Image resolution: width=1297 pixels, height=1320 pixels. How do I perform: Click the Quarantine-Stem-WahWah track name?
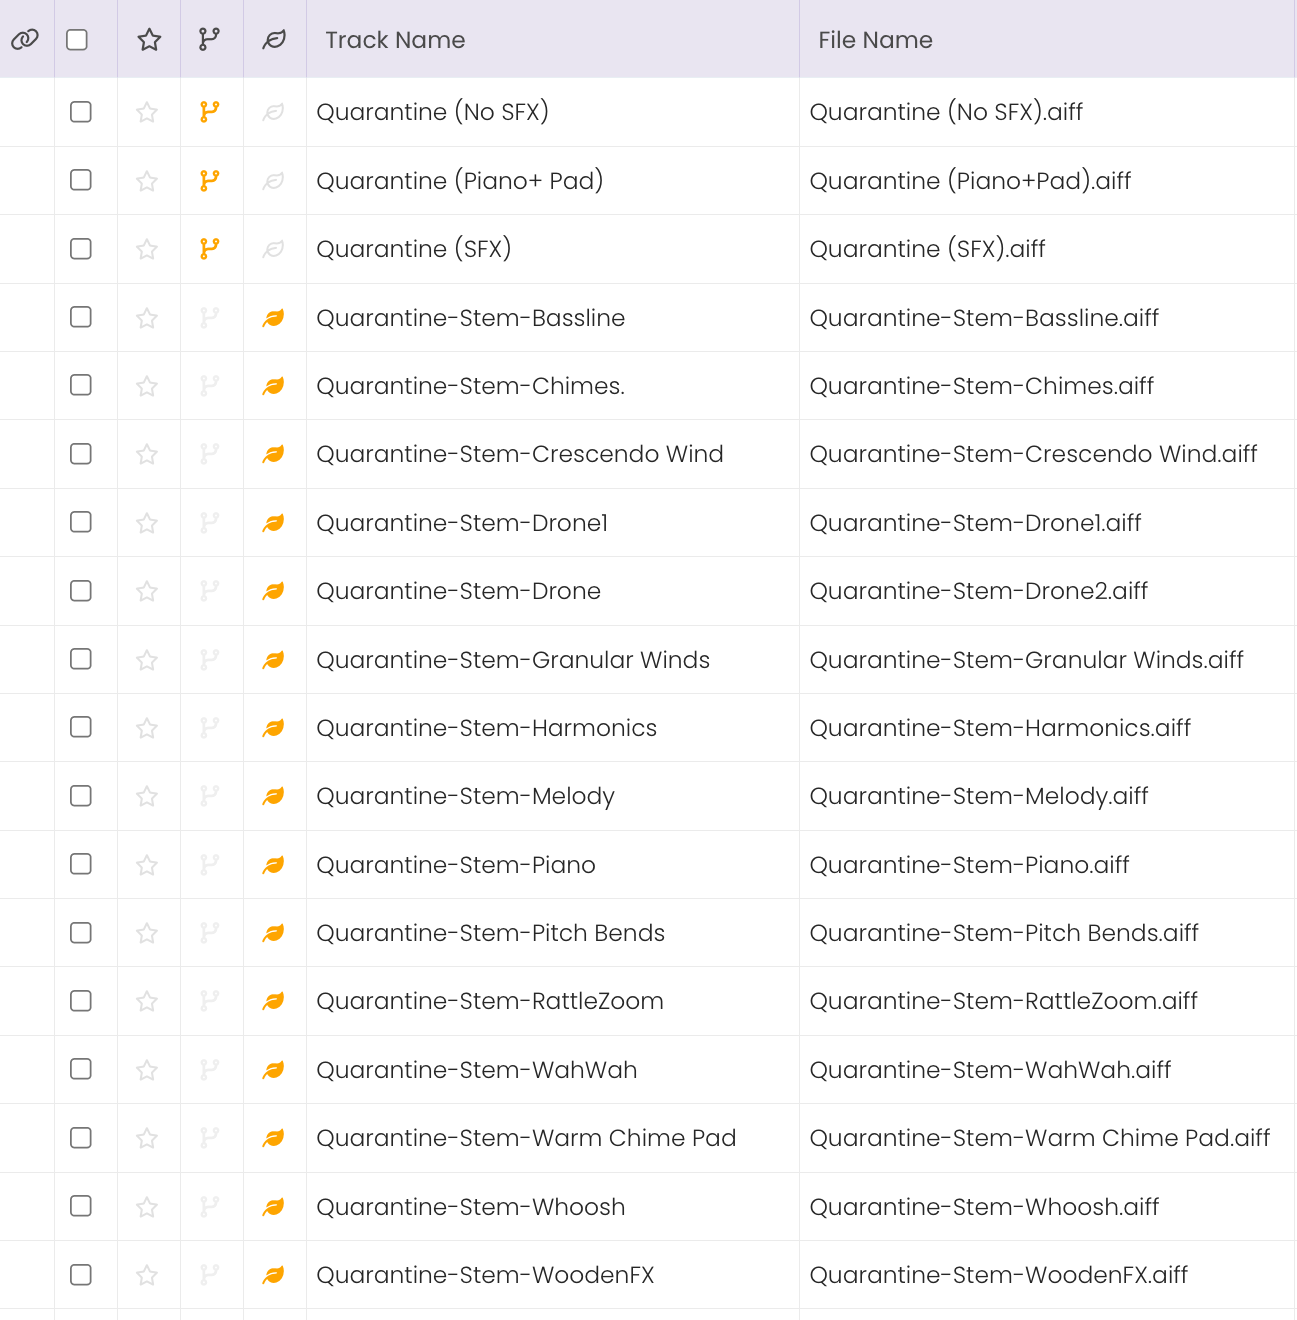coord(476,1070)
